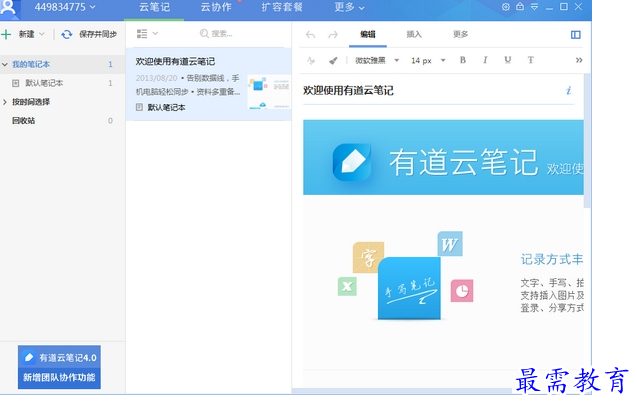Select 我的笔记本 in sidebar

(x=31, y=64)
